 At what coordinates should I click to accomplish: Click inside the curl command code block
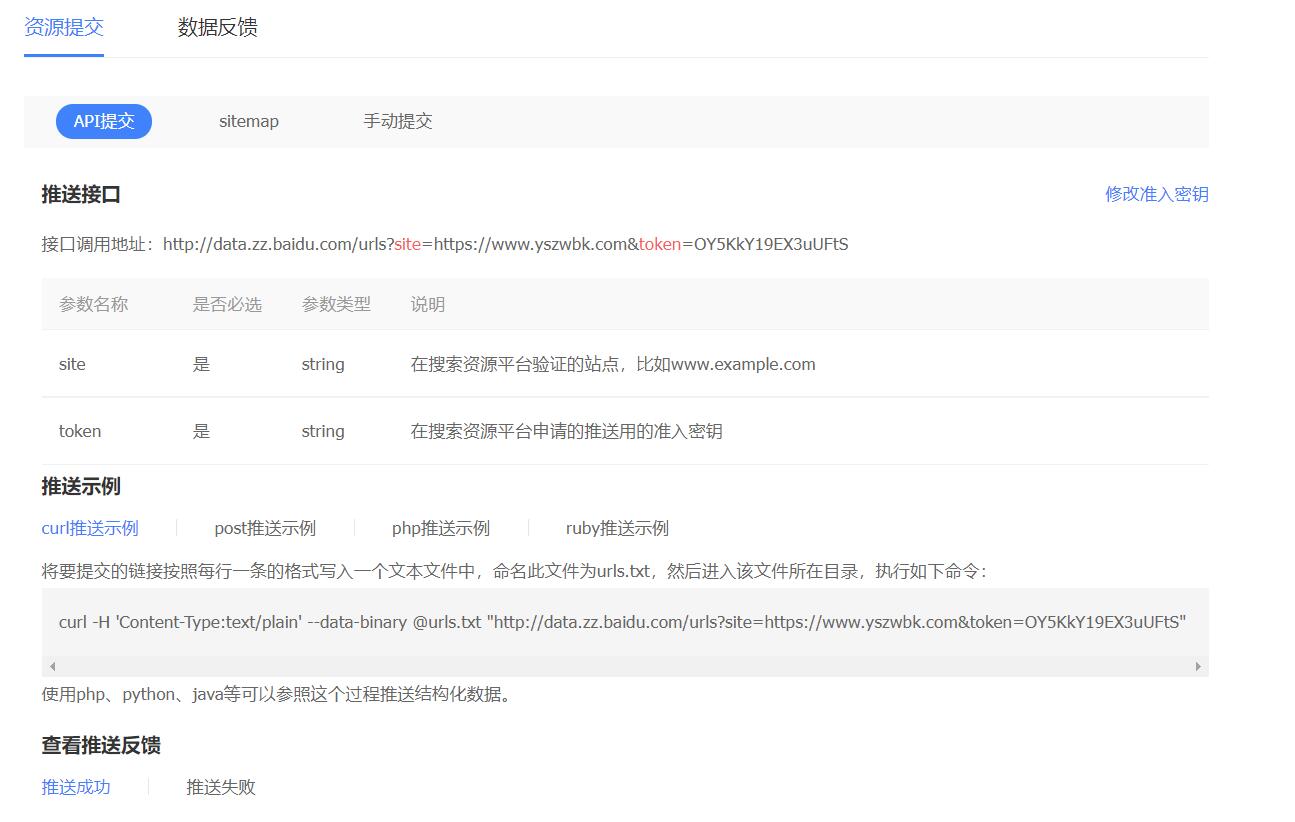[622, 622]
